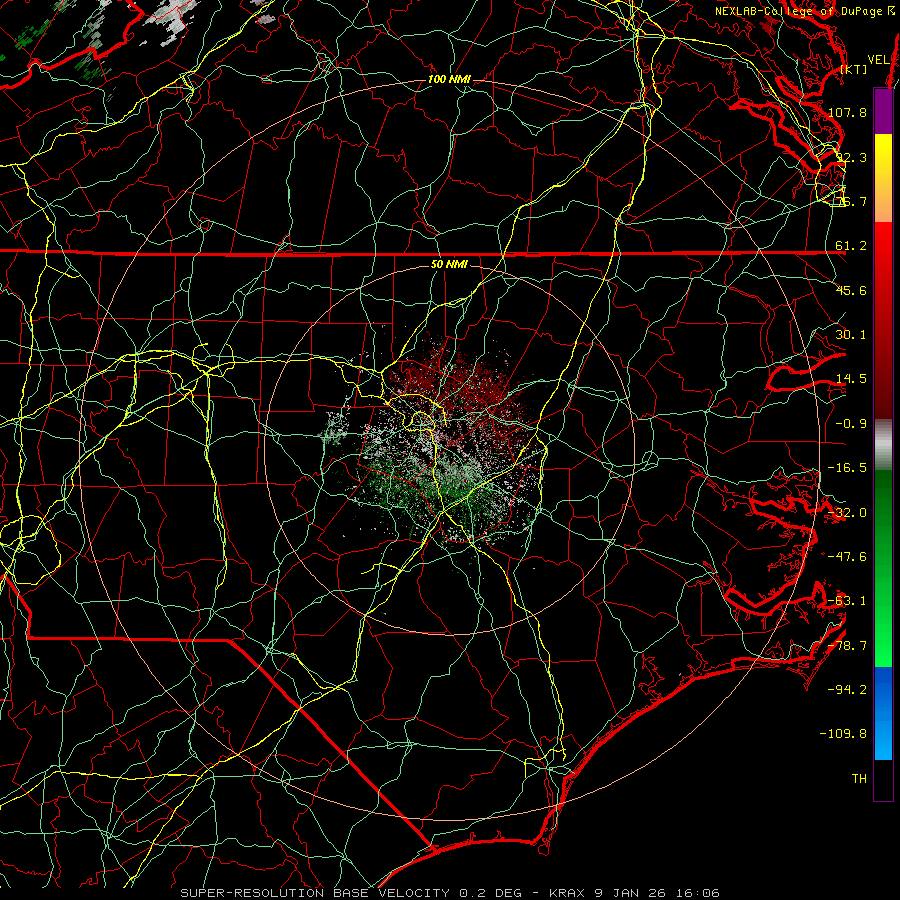Click the Super-Resolution Base Velocity caption
The height and width of the screenshot is (900, 900).
click(x=449, y=893)
